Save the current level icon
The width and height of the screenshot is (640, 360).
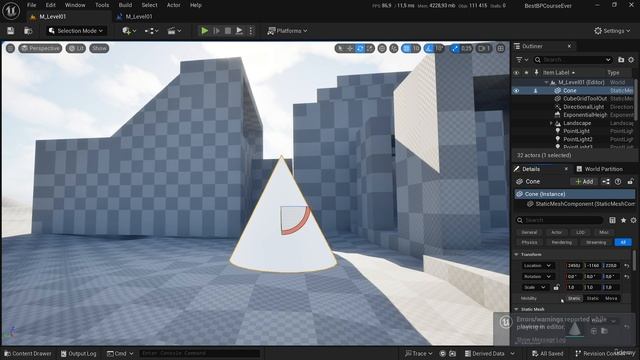click(11, 31)
